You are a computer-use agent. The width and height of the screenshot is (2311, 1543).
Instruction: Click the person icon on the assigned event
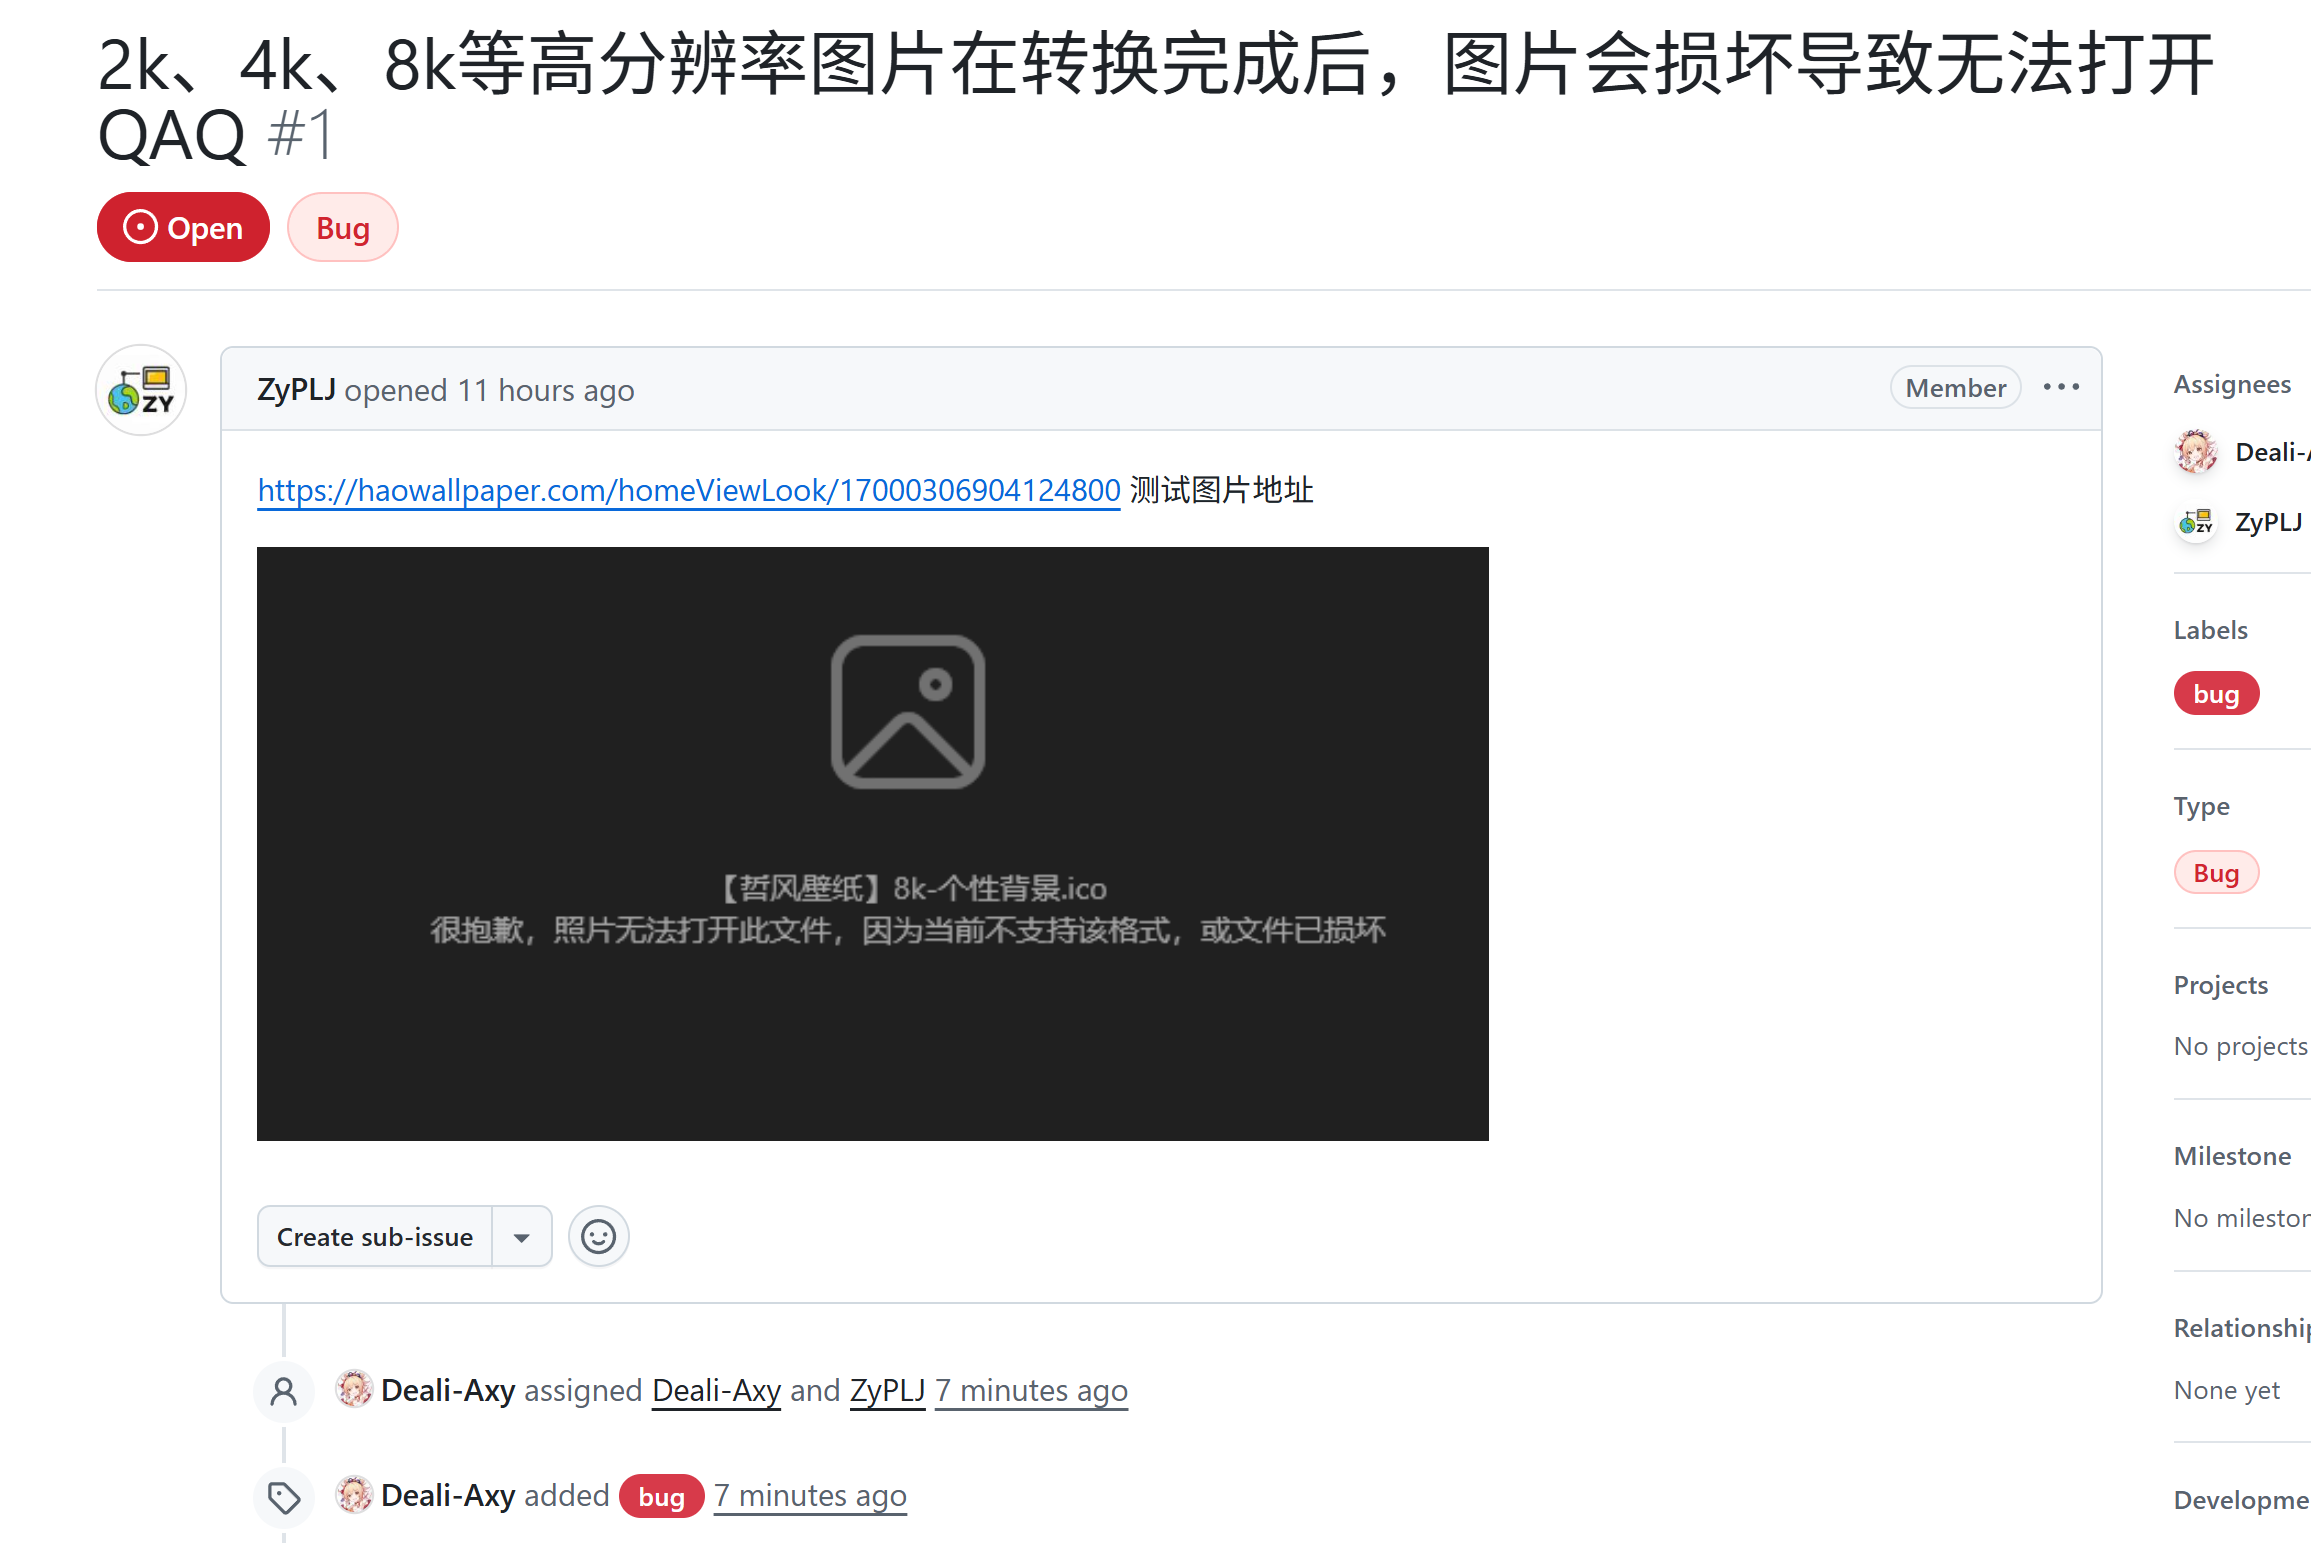click(284, 1391)
